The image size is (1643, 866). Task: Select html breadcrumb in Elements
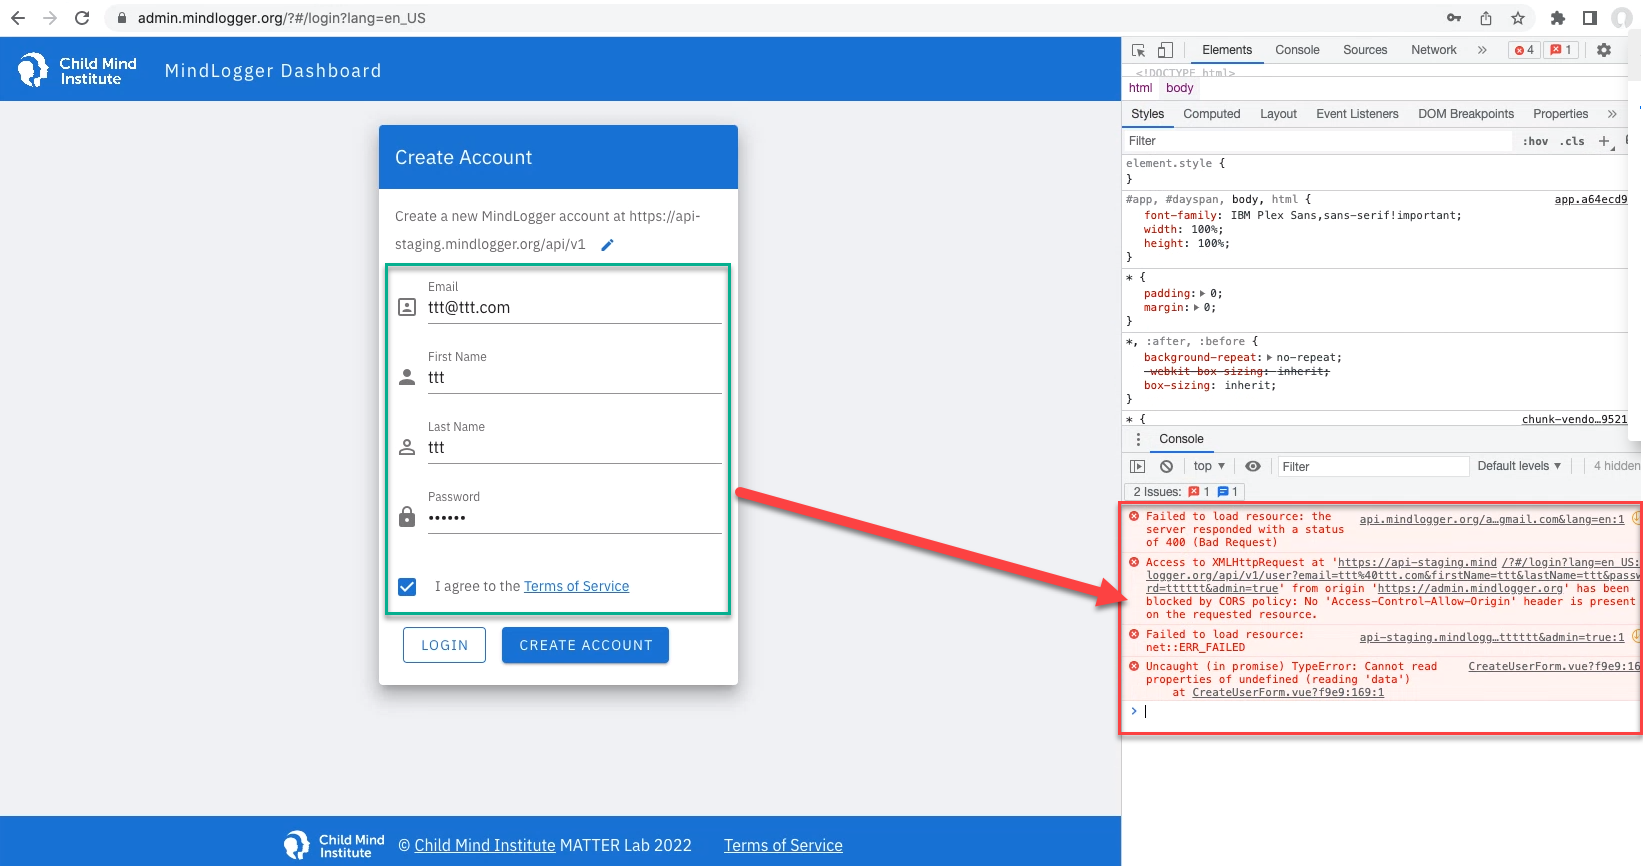coord(1140,88)
